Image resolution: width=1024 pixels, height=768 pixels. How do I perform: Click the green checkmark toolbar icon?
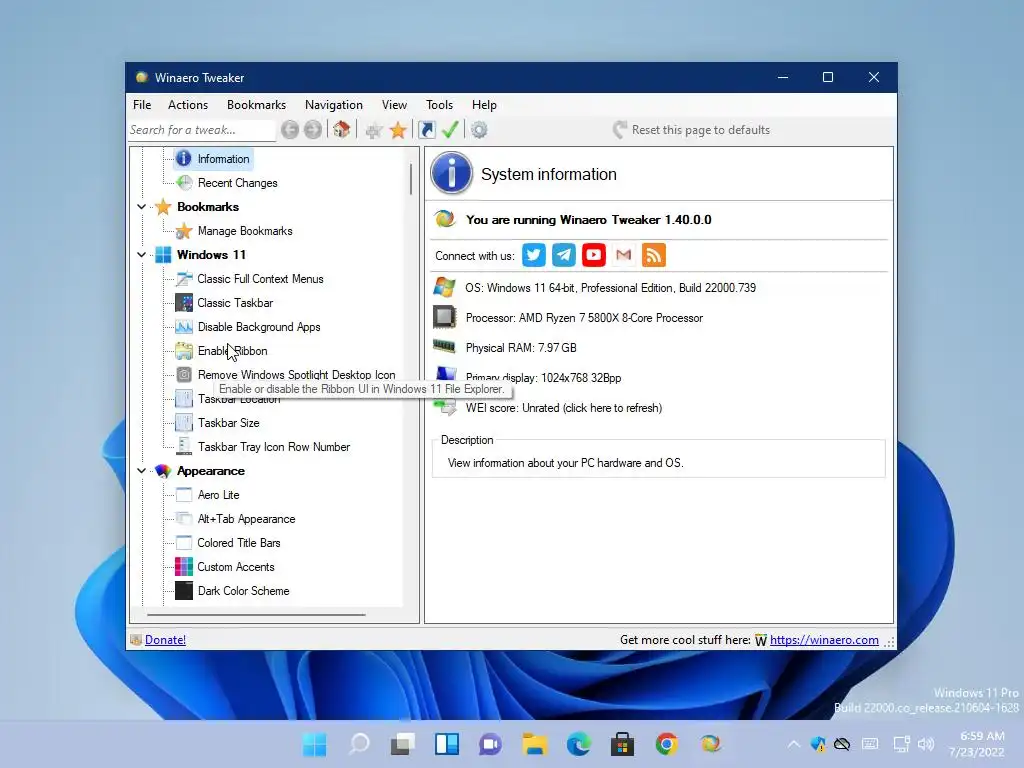[450, 129]
